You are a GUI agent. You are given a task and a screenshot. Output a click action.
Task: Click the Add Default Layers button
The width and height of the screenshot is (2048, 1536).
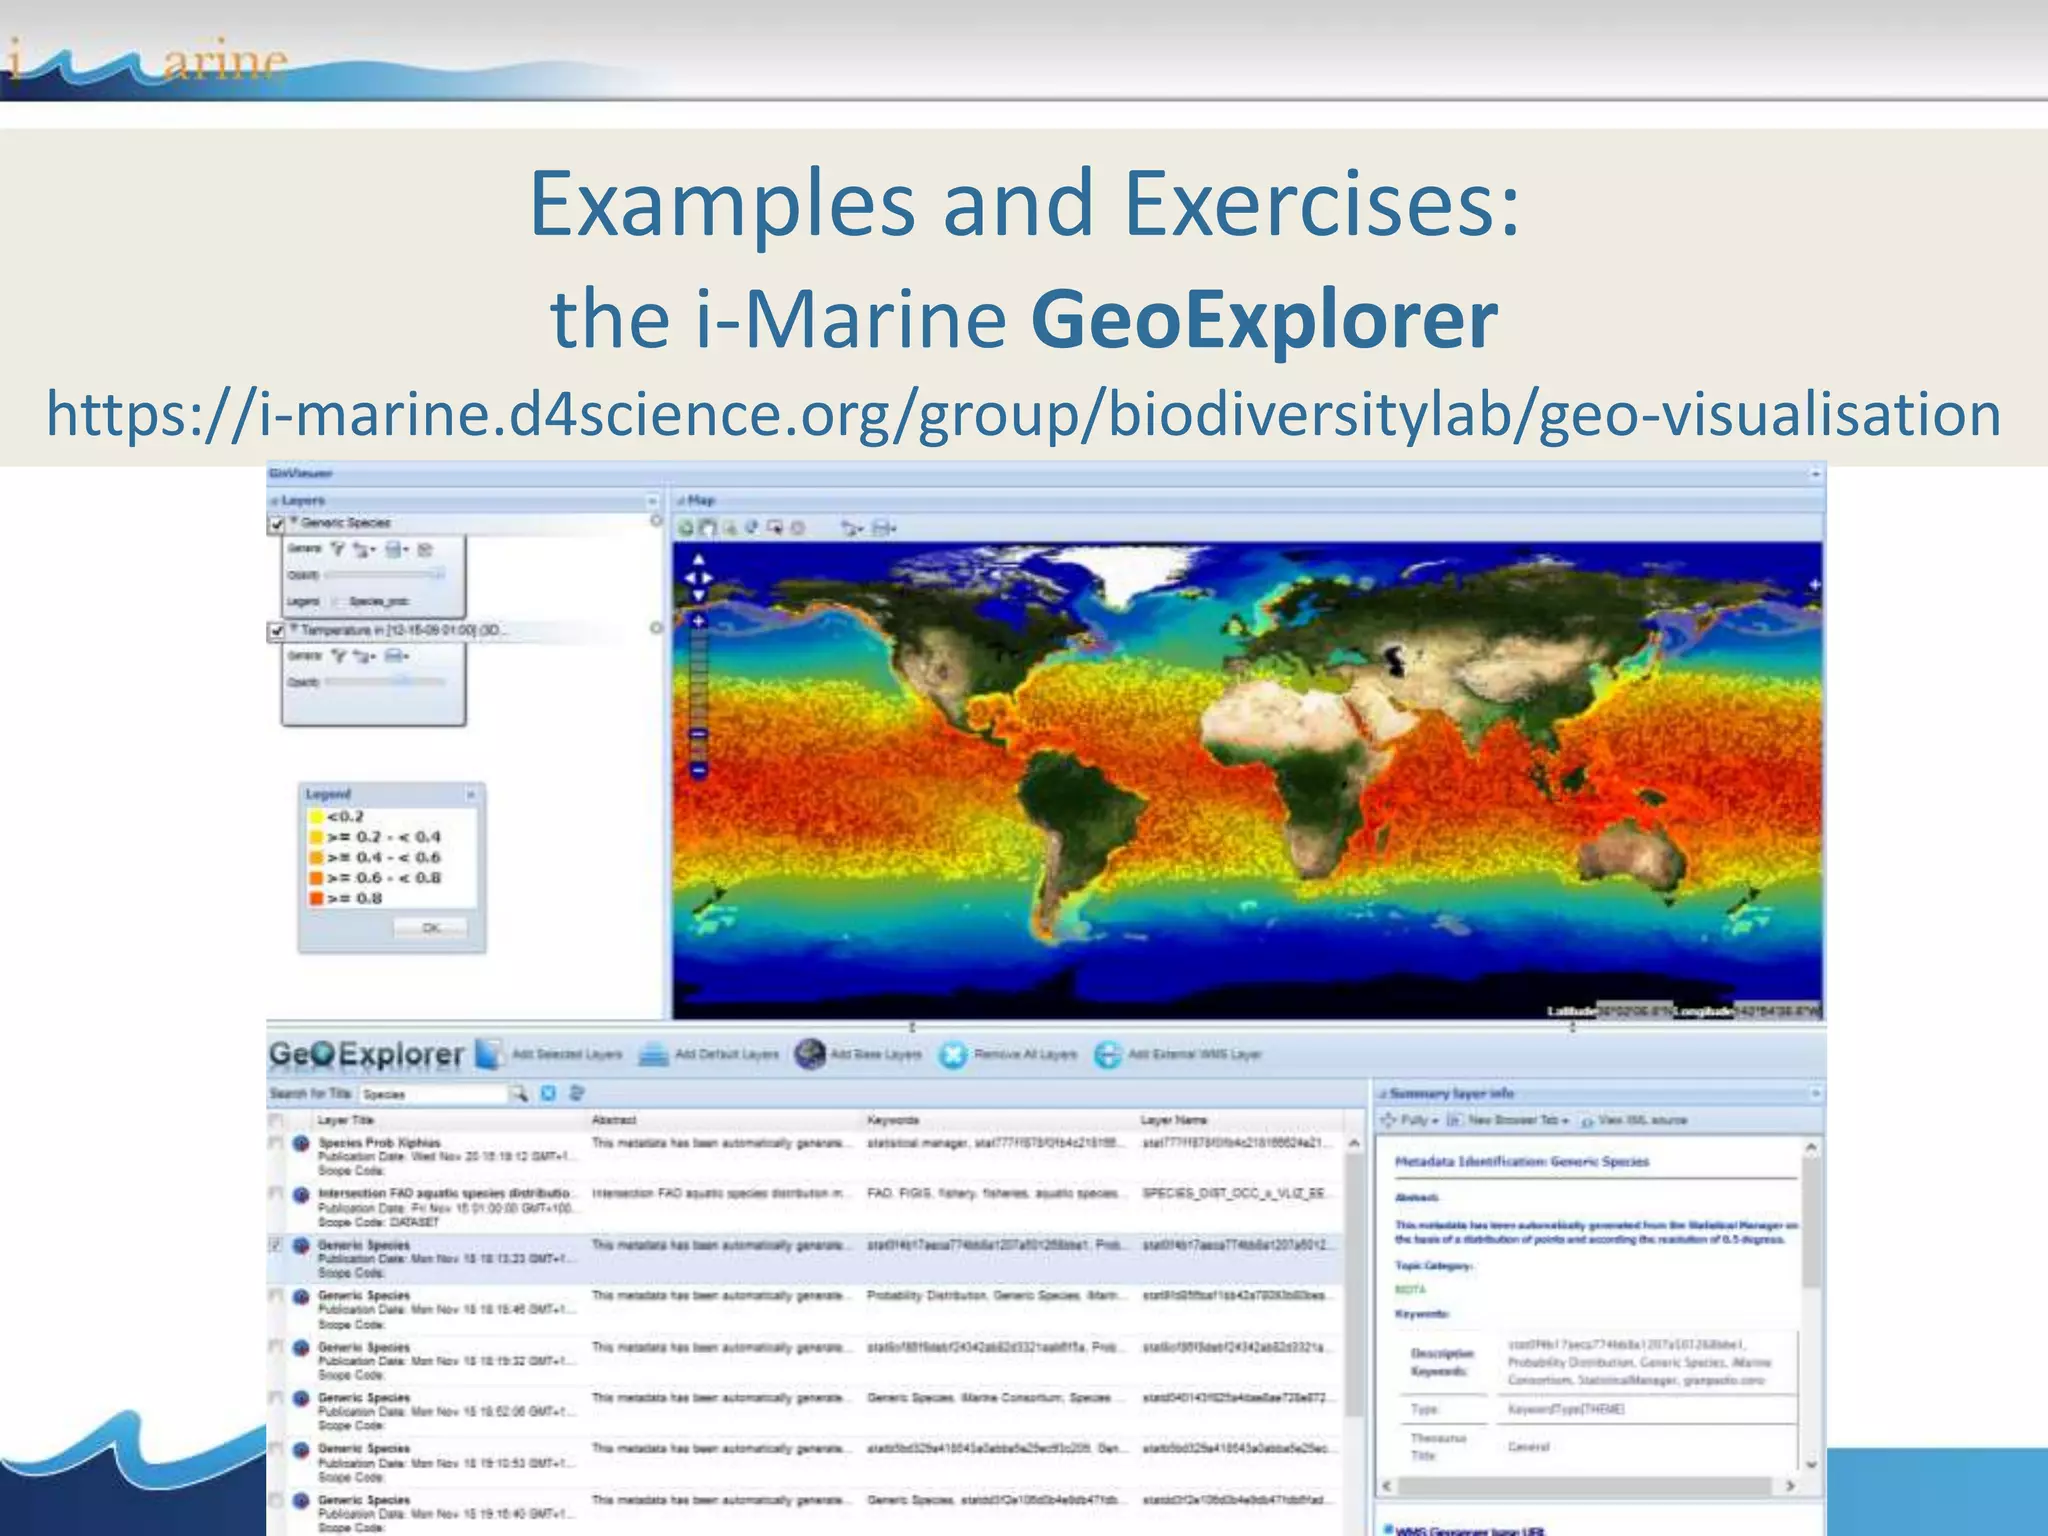tap(709, 1054)
